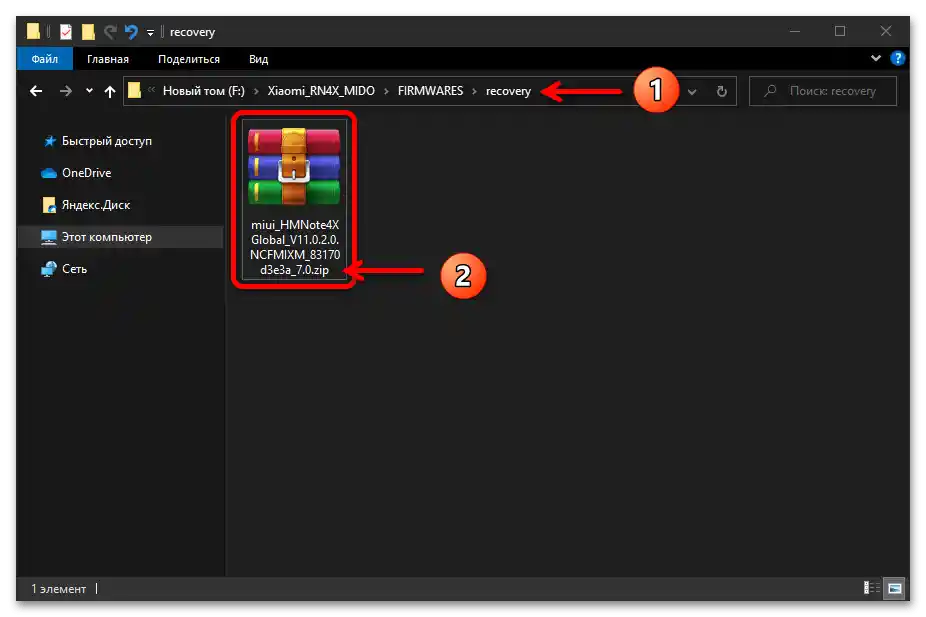Navigate to FIRMWARES breadcrumb
Image resolution: width=926 pixels, height=617 pixels.
[x=430, y=91]
